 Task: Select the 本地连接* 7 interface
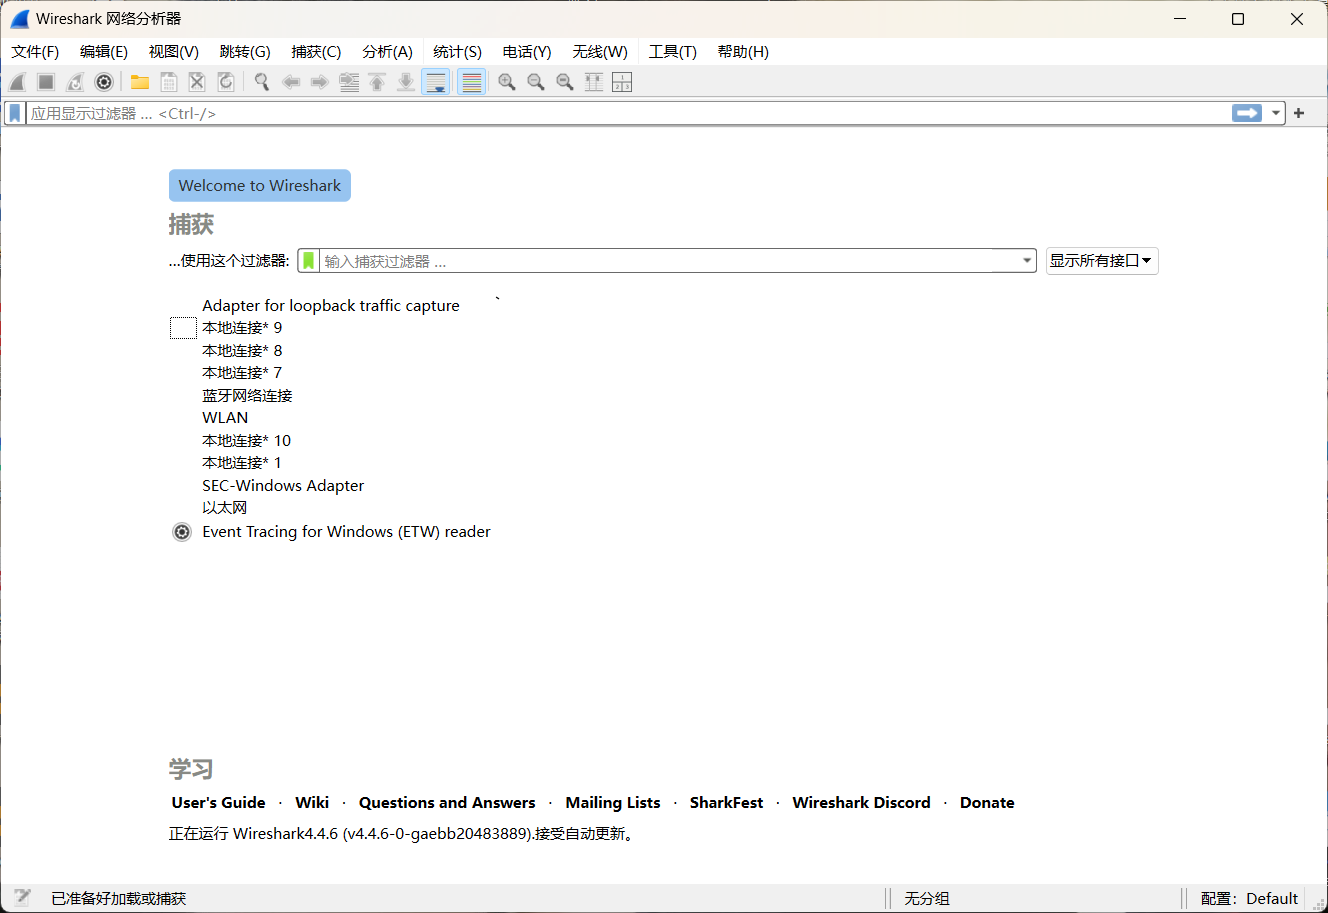[242, 373]
